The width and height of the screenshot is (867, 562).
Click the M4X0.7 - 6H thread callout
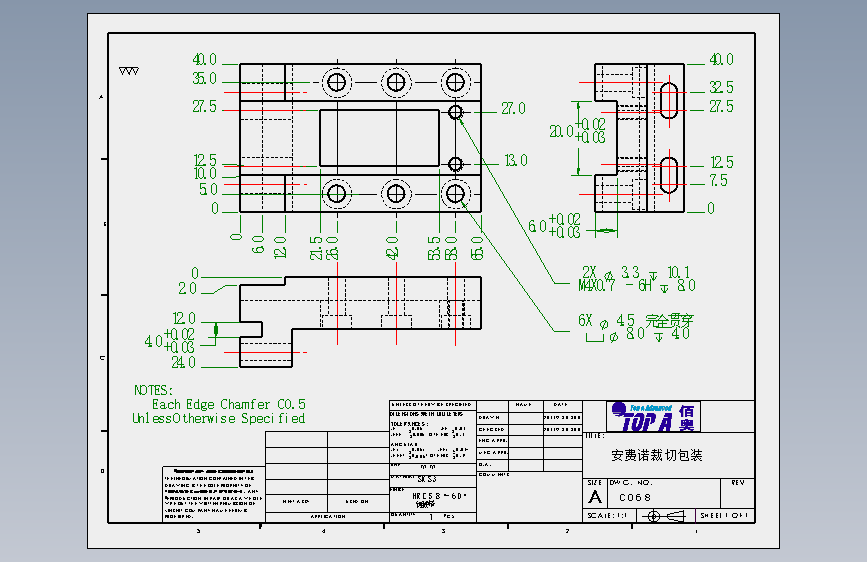(x=637, y=285)
